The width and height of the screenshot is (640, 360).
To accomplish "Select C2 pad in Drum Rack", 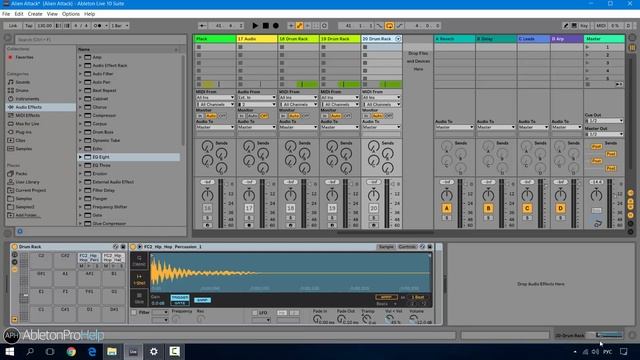I will pos(41,260).
